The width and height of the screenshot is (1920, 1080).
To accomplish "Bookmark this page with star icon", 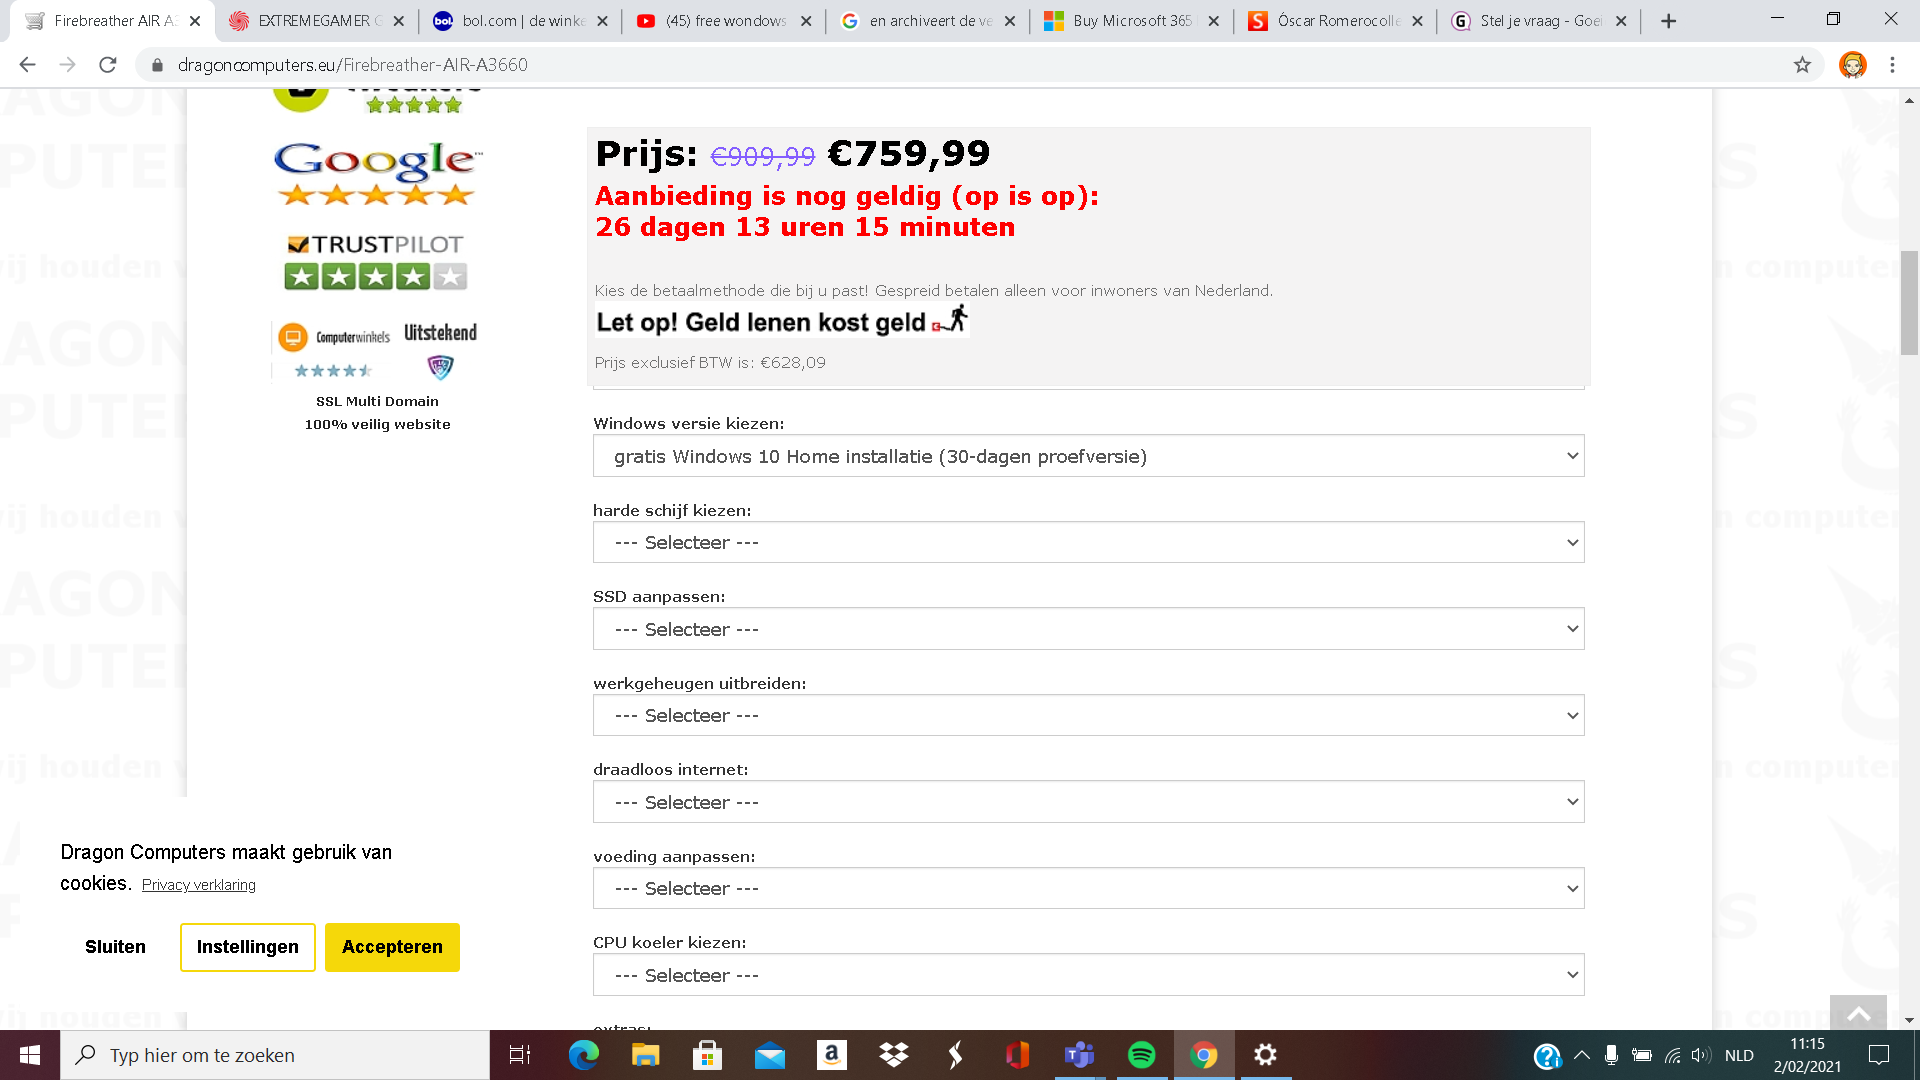I will [x=1802, y=65].
